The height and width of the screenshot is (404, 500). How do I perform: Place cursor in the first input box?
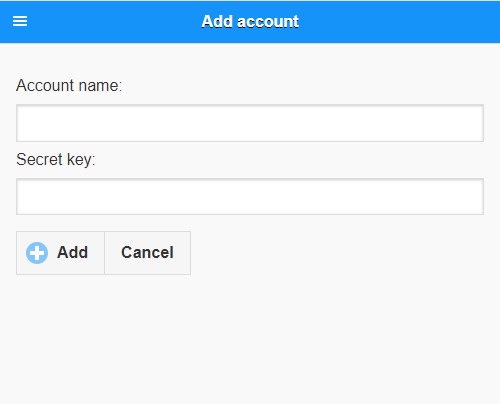coord(250,123)
